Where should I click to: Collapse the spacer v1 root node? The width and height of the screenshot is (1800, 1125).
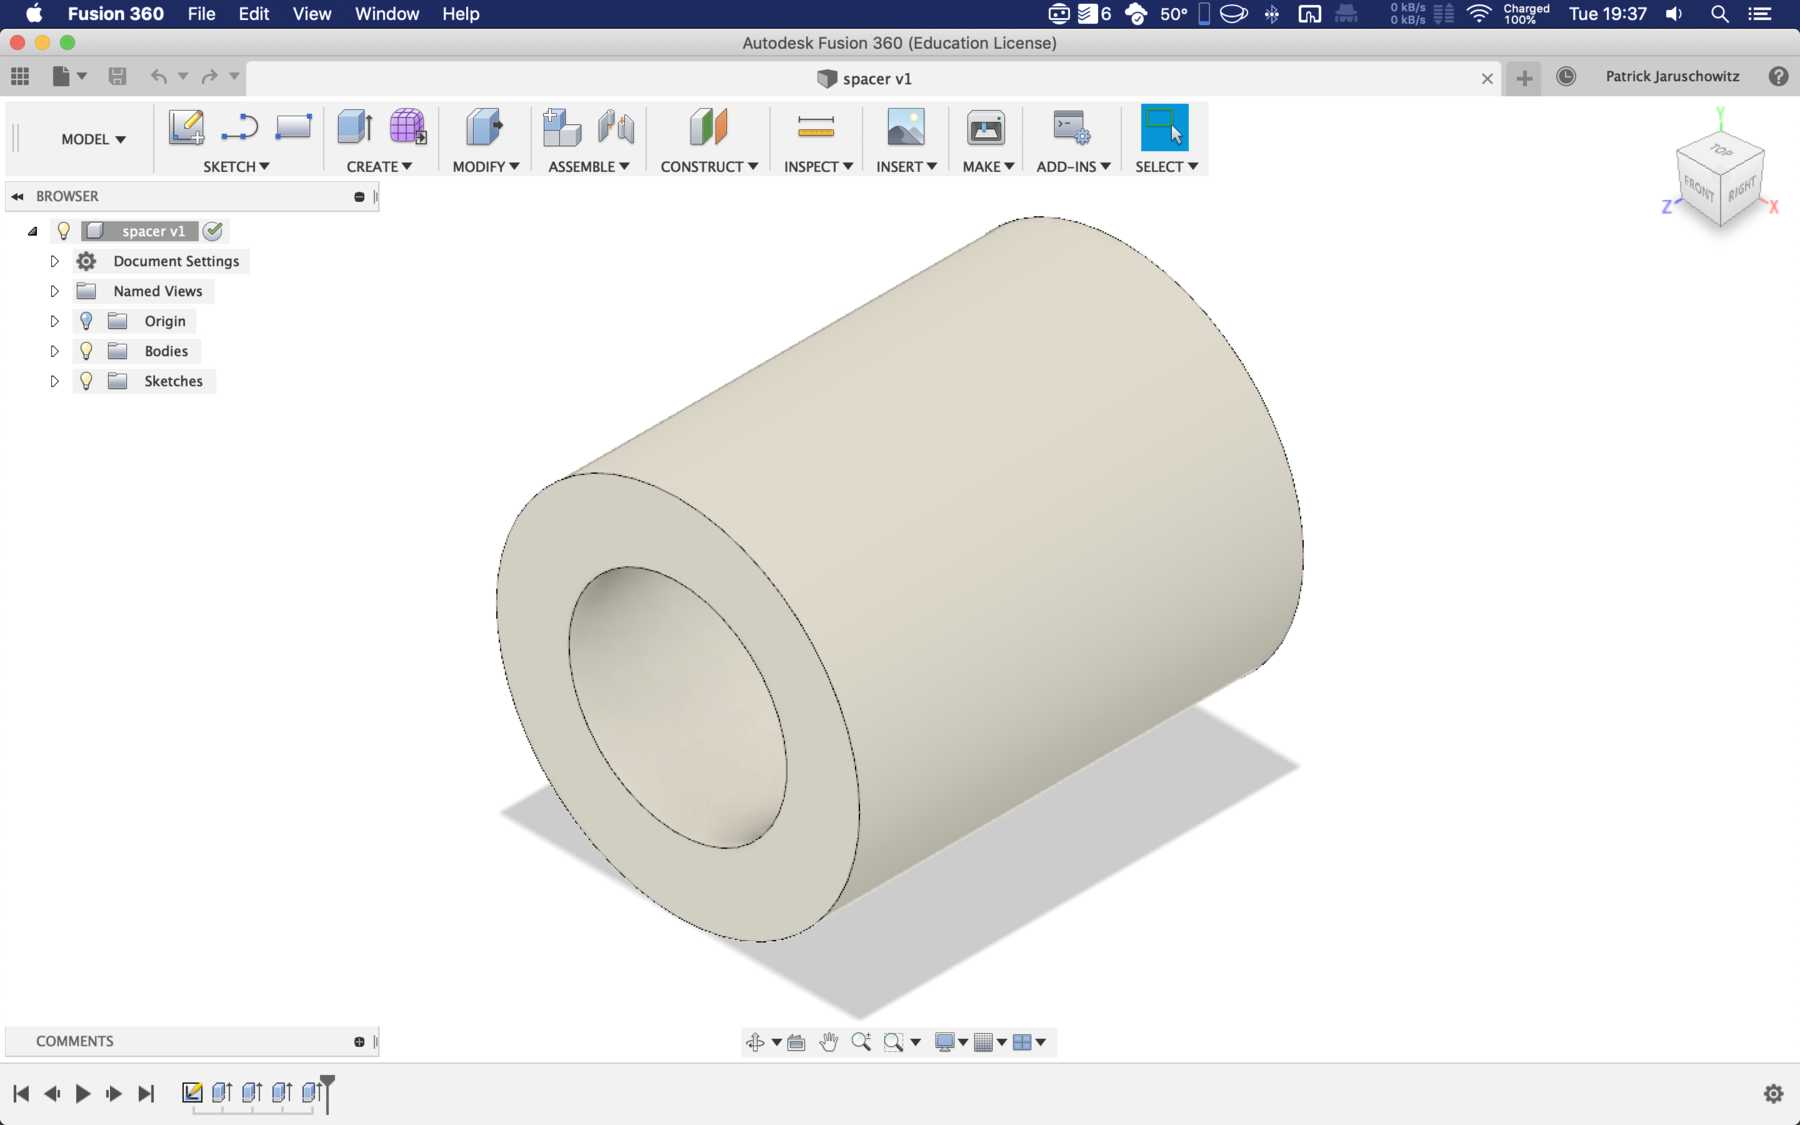(33, 231)
